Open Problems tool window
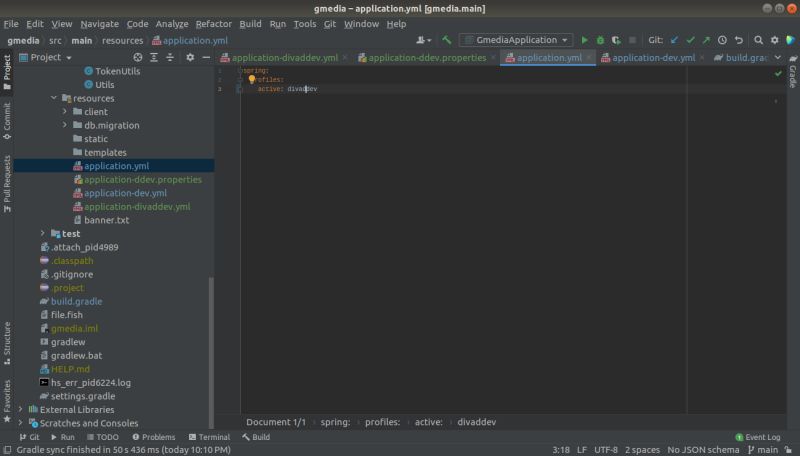Viewport: 800px width, 456px height. click(154, 437)
